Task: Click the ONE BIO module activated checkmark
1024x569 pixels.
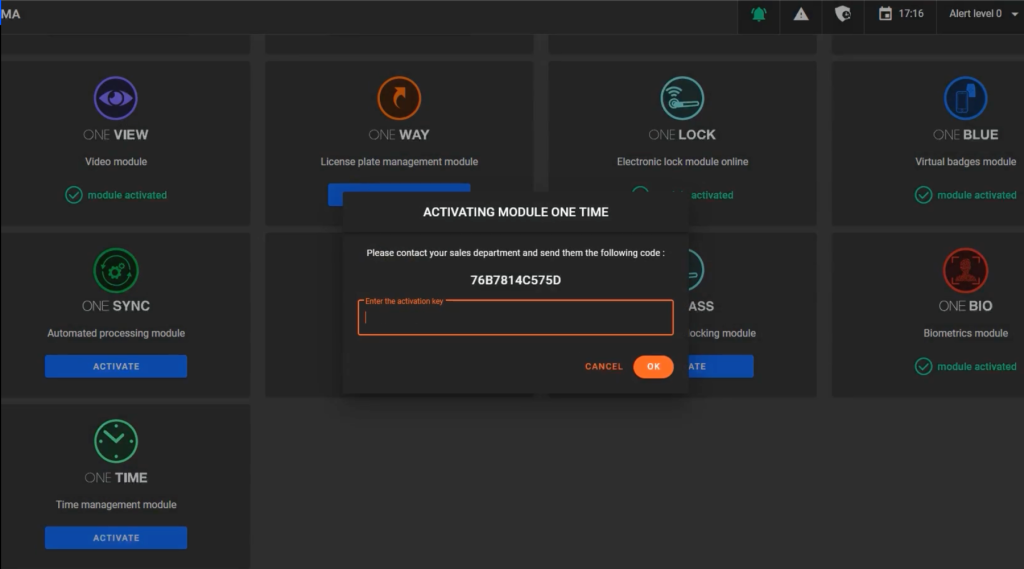Action: pos(923,366)
